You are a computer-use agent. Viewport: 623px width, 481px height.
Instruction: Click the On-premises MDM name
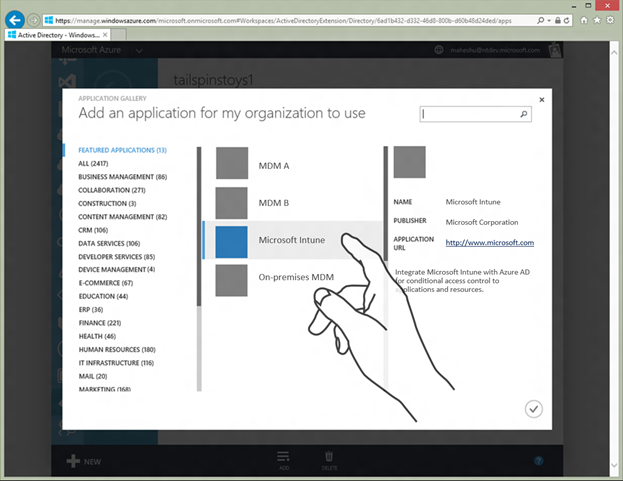point(296,277)
